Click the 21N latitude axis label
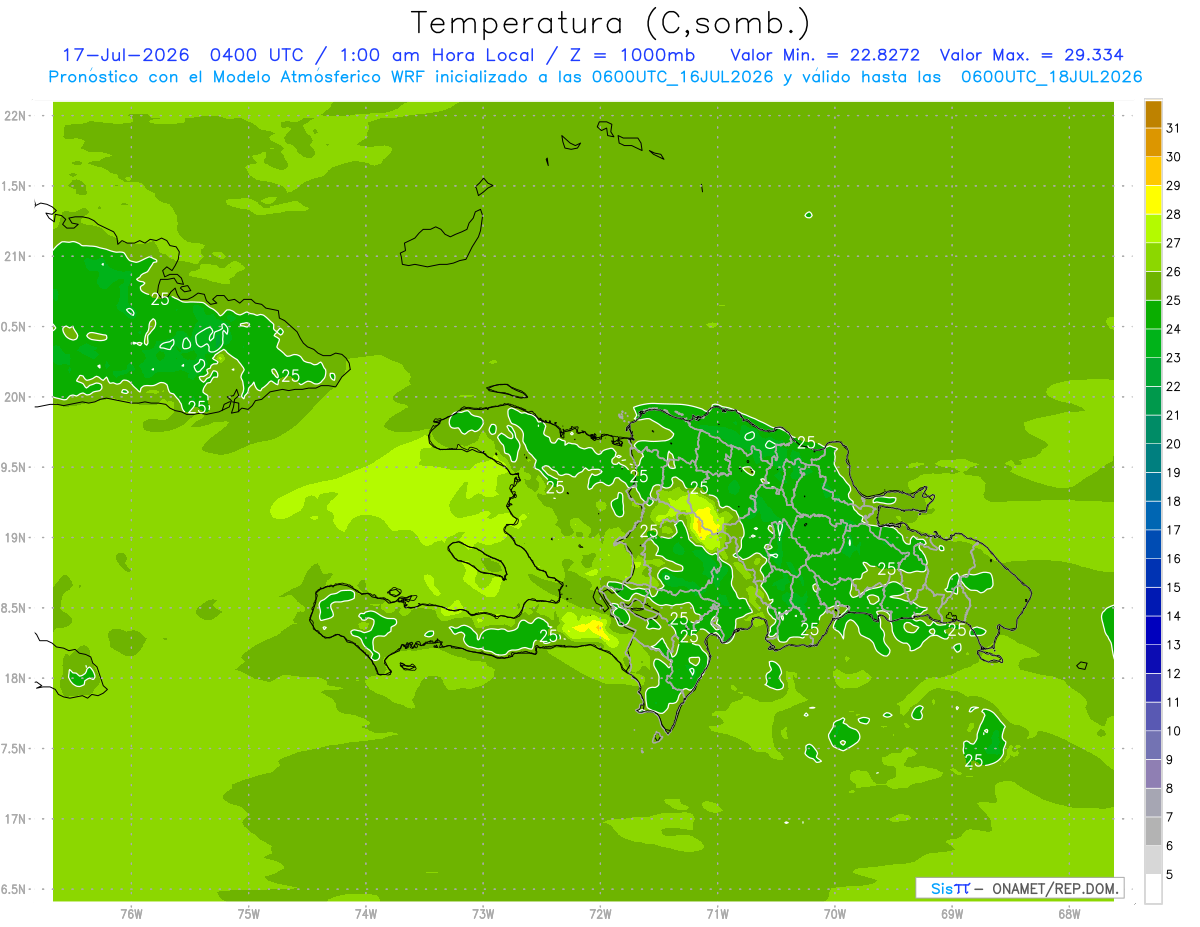 15,256
